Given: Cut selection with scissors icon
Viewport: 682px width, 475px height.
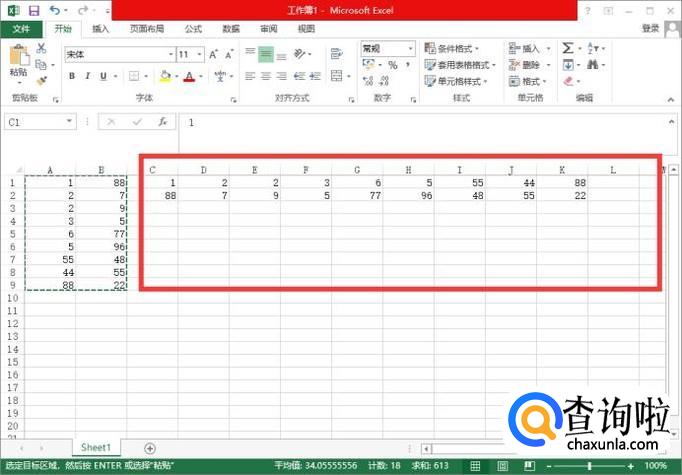Looking at the screenshot, I should coord(41,48).
